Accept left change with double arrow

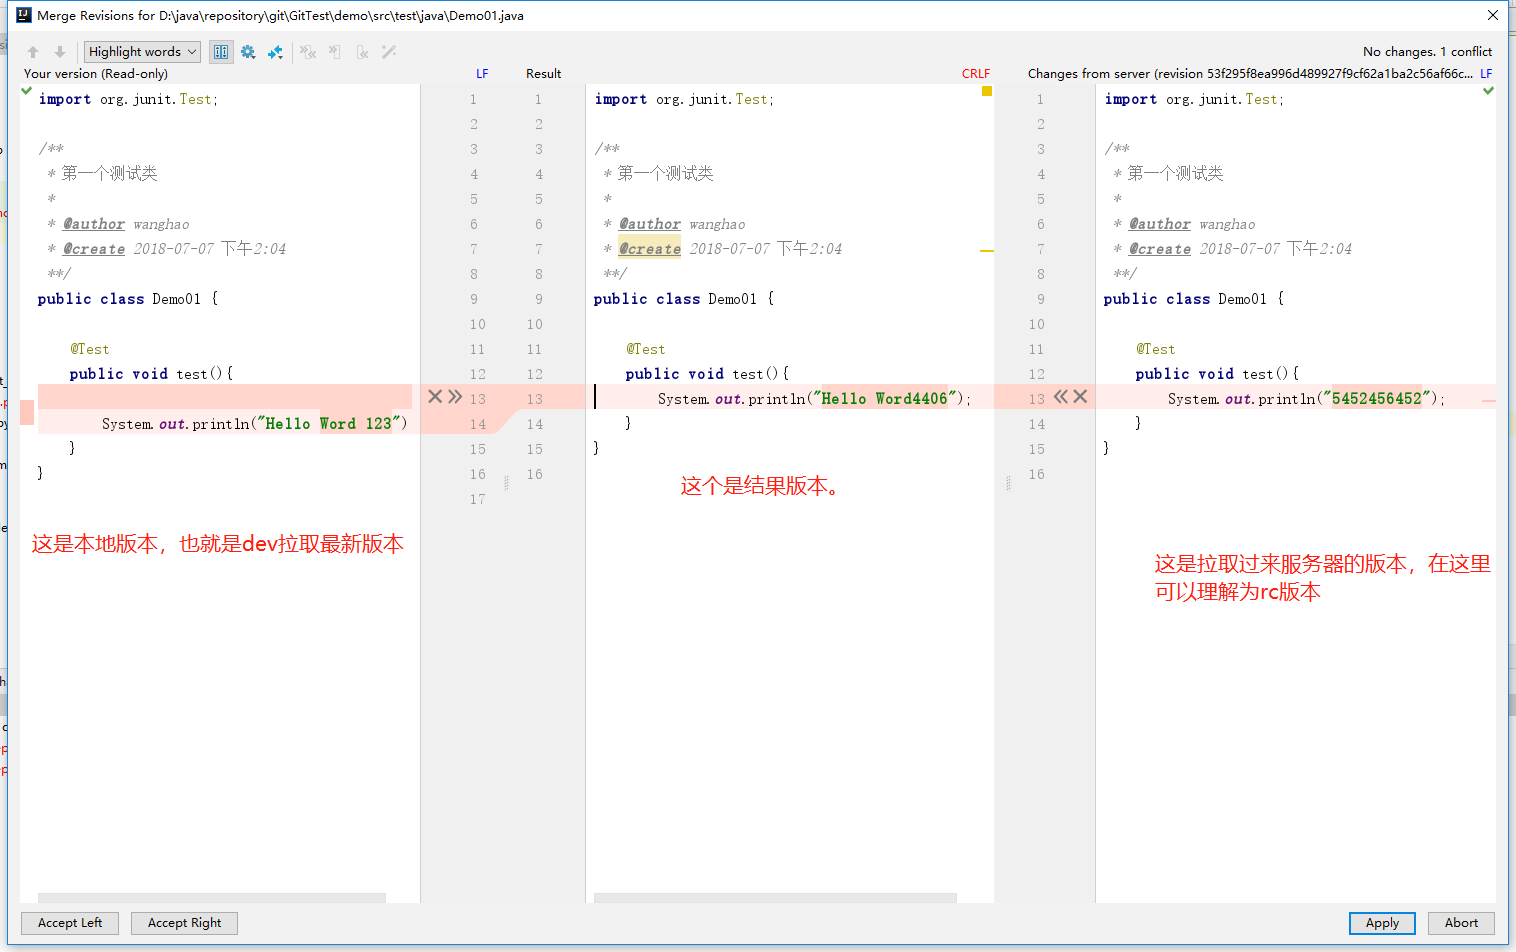(455, 397)
